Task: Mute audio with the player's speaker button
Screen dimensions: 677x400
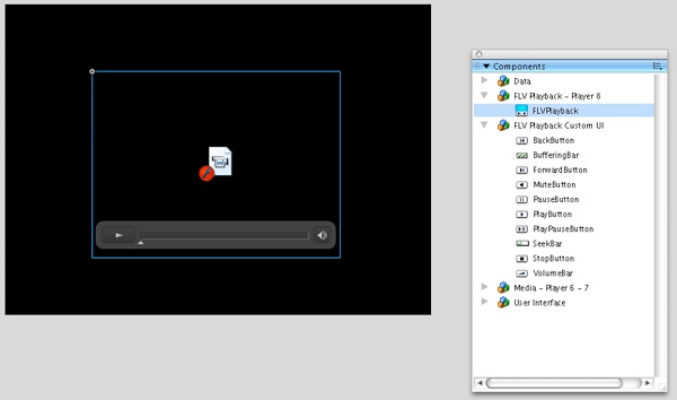Action: pyautogui.click(x=322, y=236)
